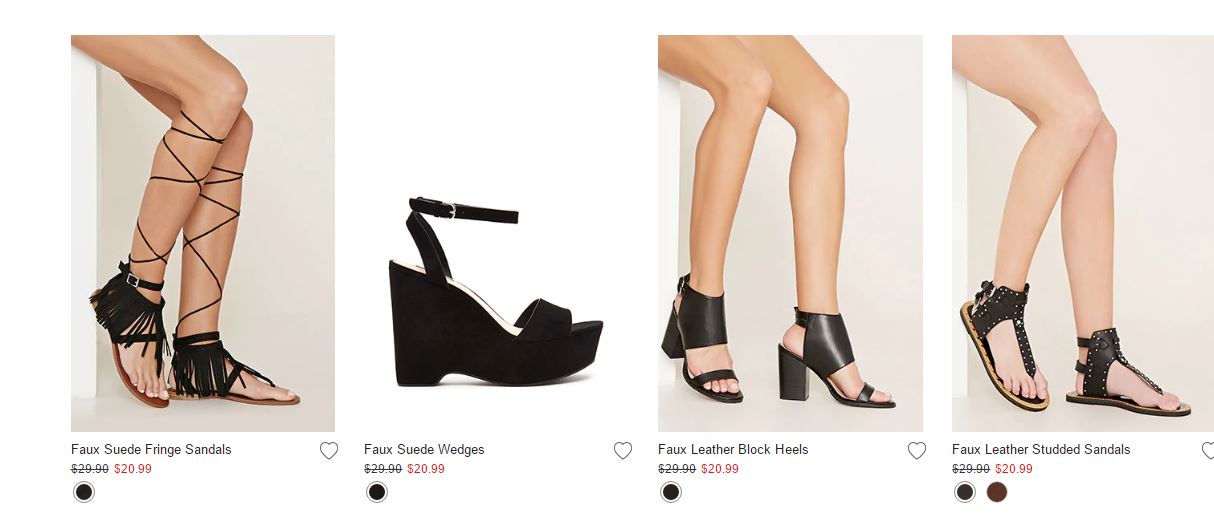
Task: Click sale price under Block Heels
Action: click(720, 469)
